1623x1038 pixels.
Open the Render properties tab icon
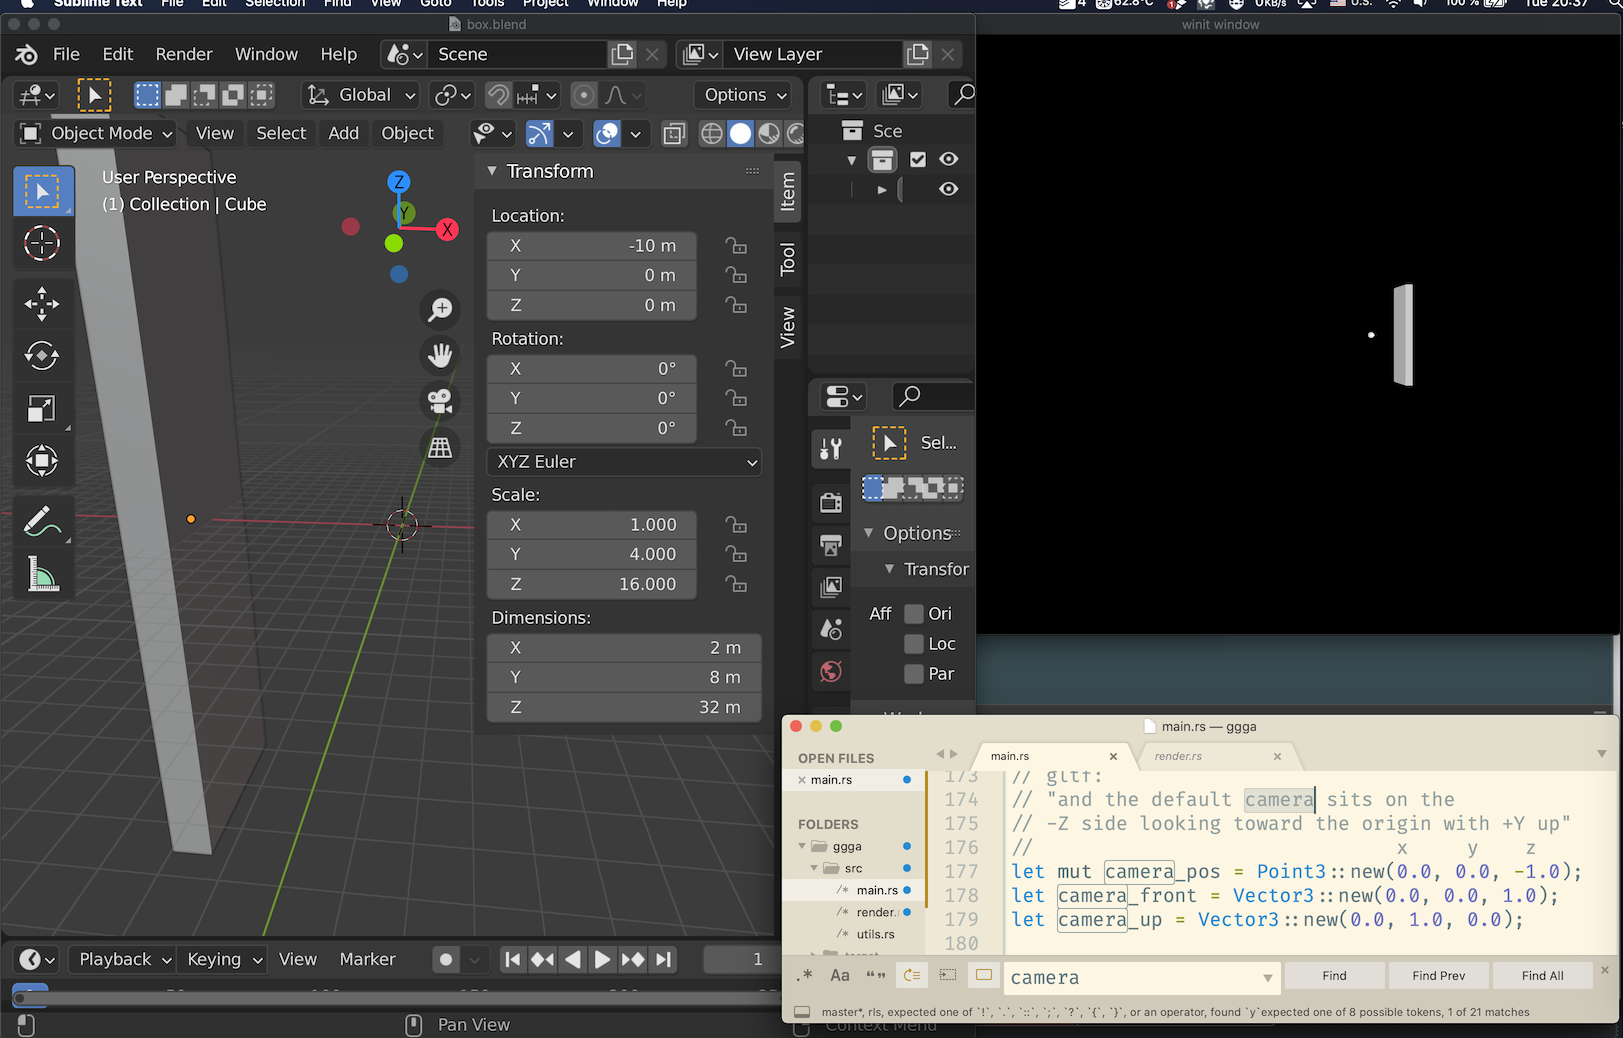[830, 502]
